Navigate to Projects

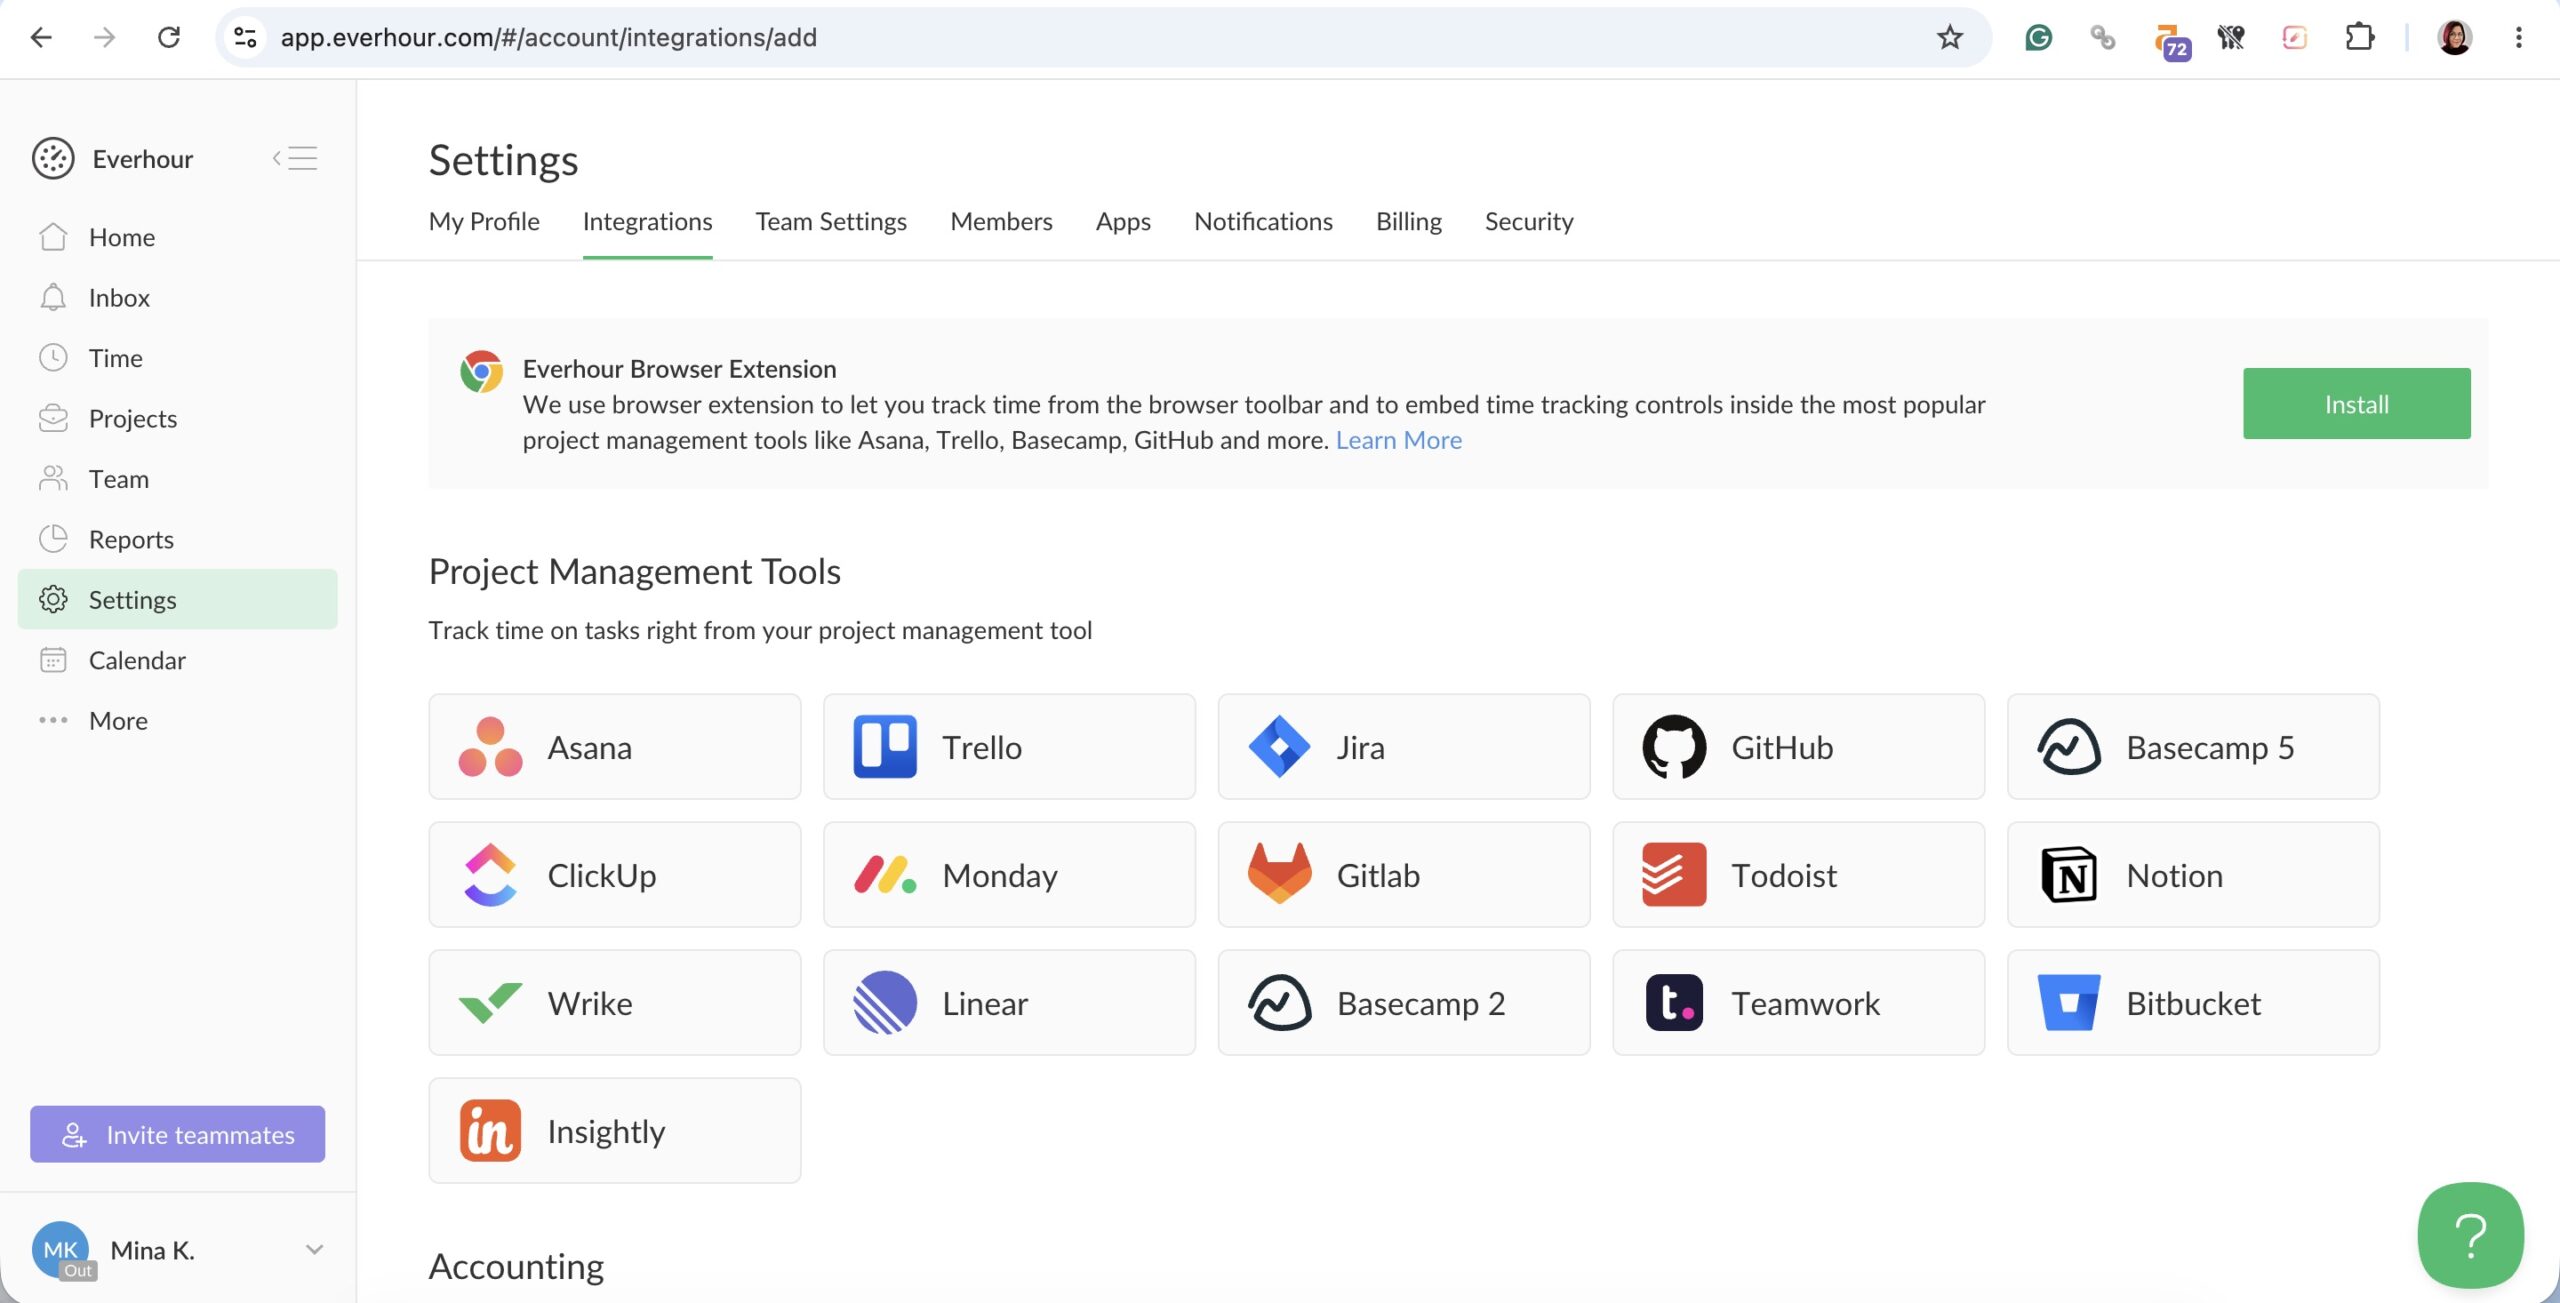click(x=178, y=419)
